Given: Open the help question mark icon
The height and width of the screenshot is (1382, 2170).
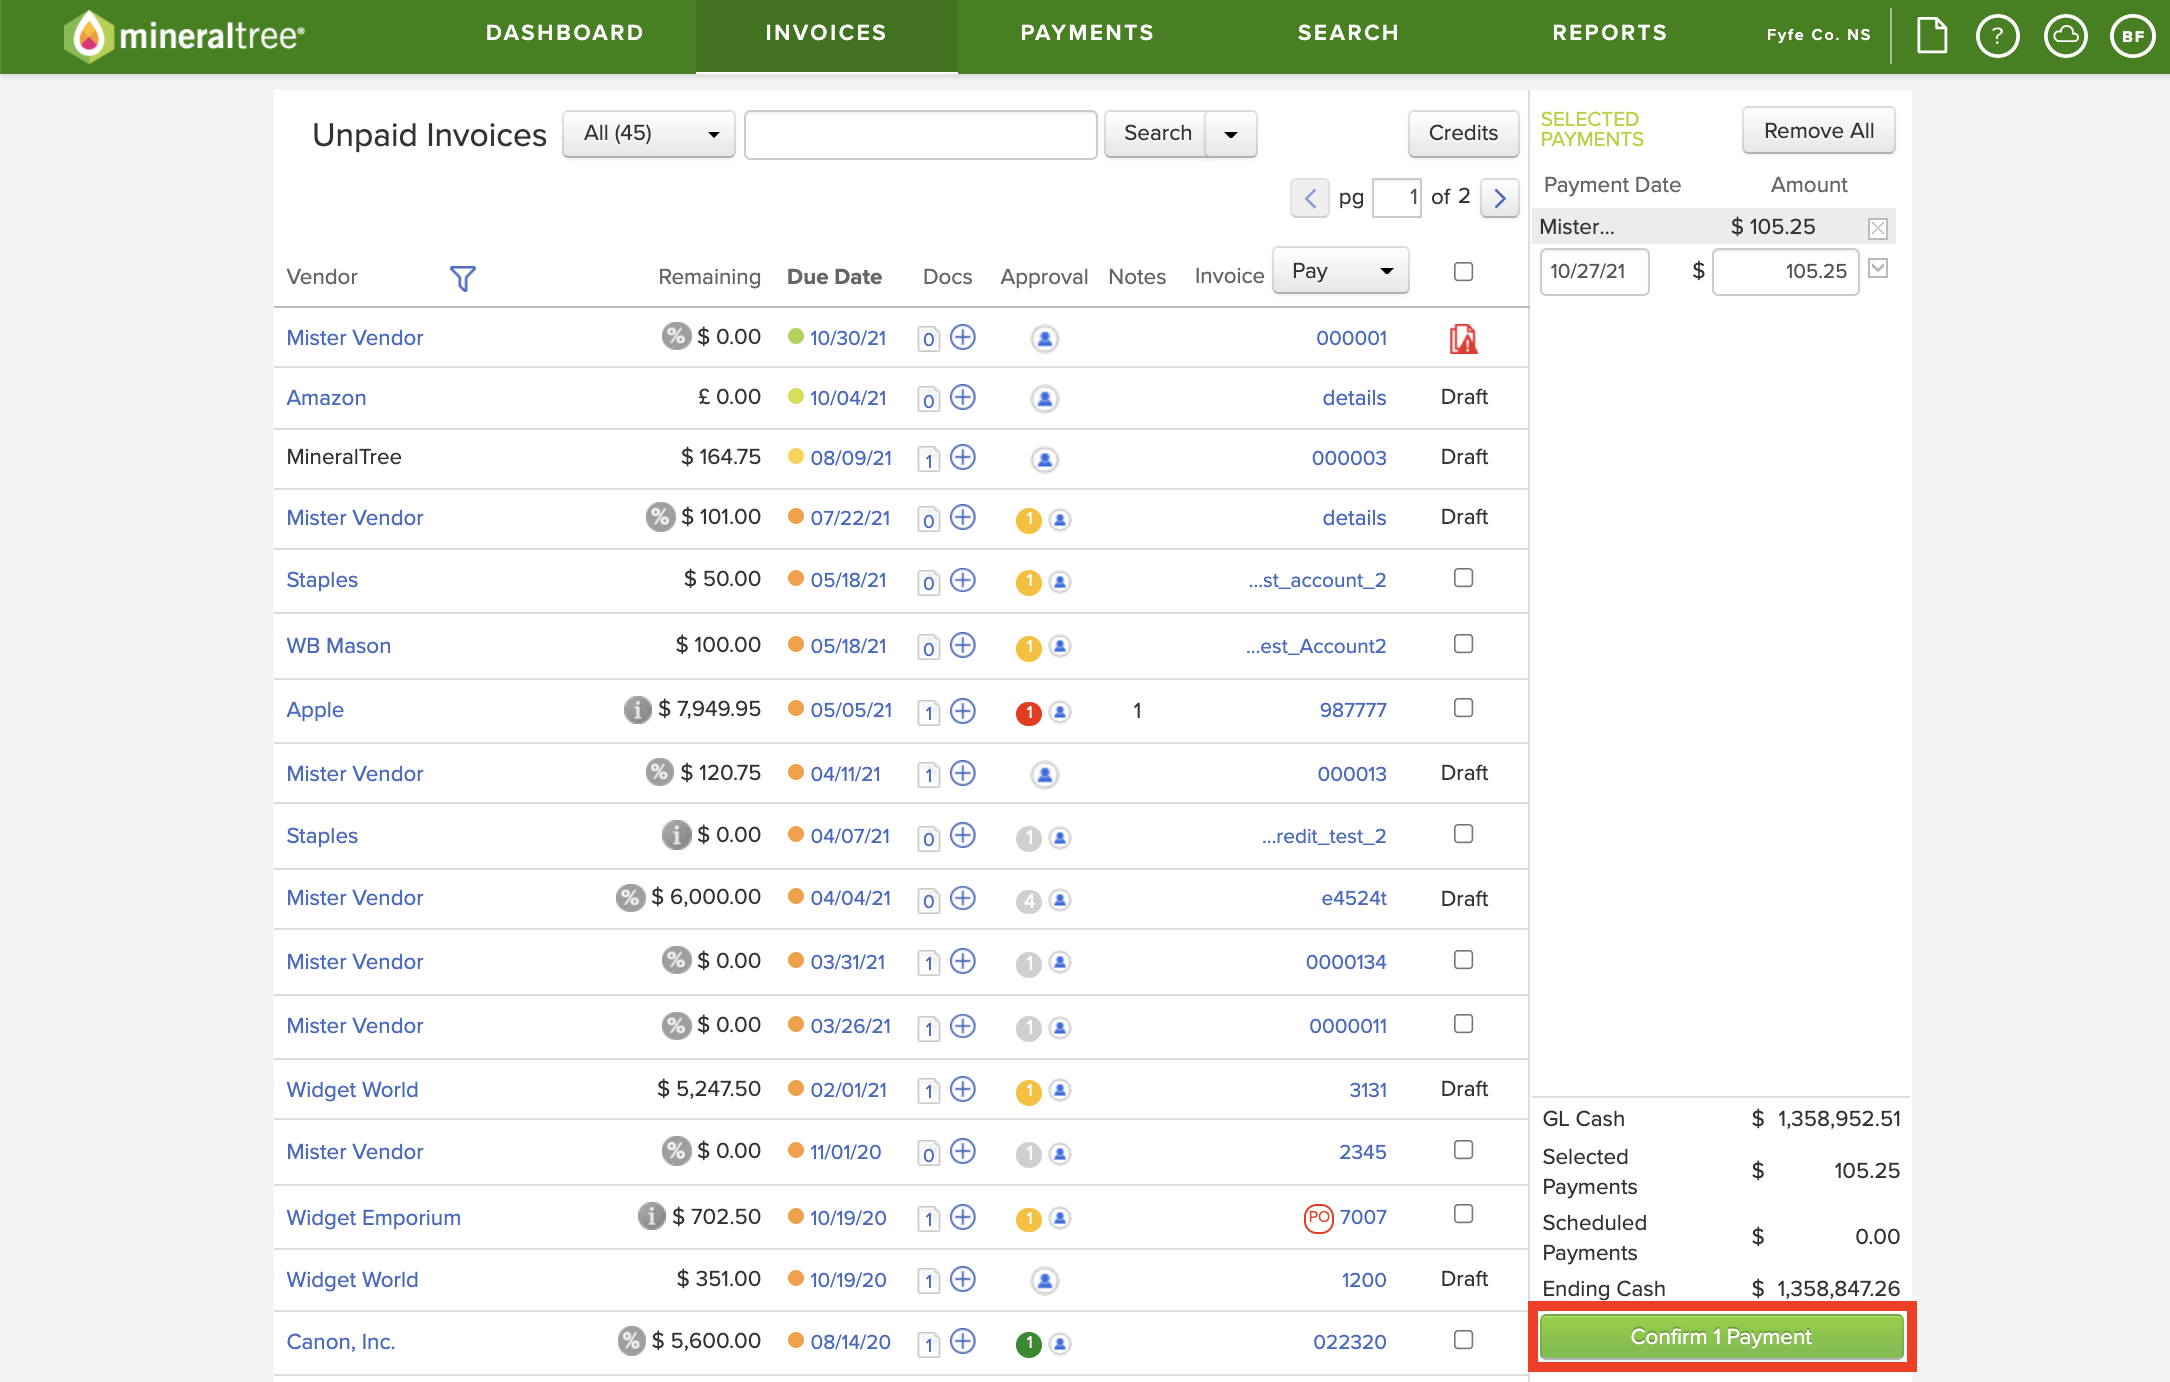Looking at the screenshot, I should [x=1997, y=36].
